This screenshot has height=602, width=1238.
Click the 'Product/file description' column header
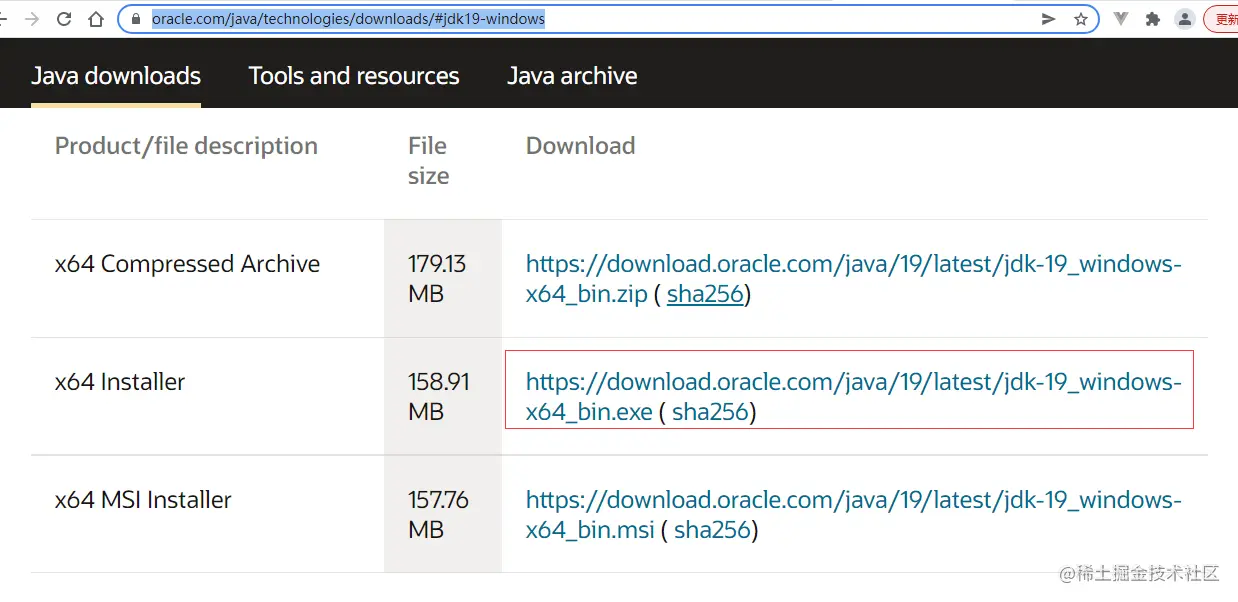tap(186, 146)
